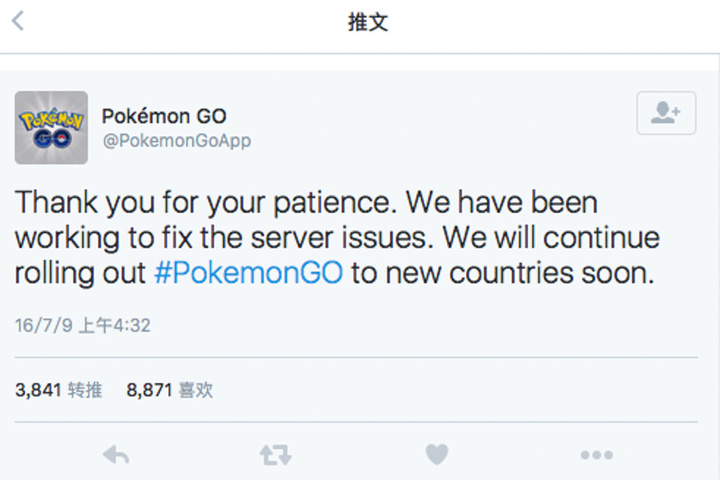Click the Pokémon GO display name
Viewport: 720px width, 480px height.
coord(164,116)
